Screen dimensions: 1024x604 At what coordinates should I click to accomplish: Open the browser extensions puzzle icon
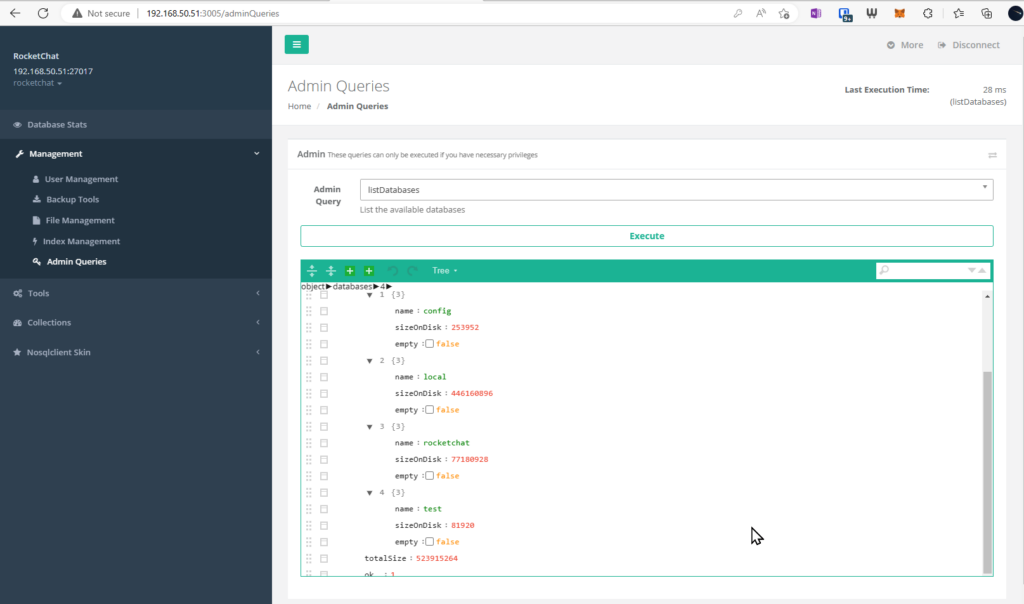927,13
